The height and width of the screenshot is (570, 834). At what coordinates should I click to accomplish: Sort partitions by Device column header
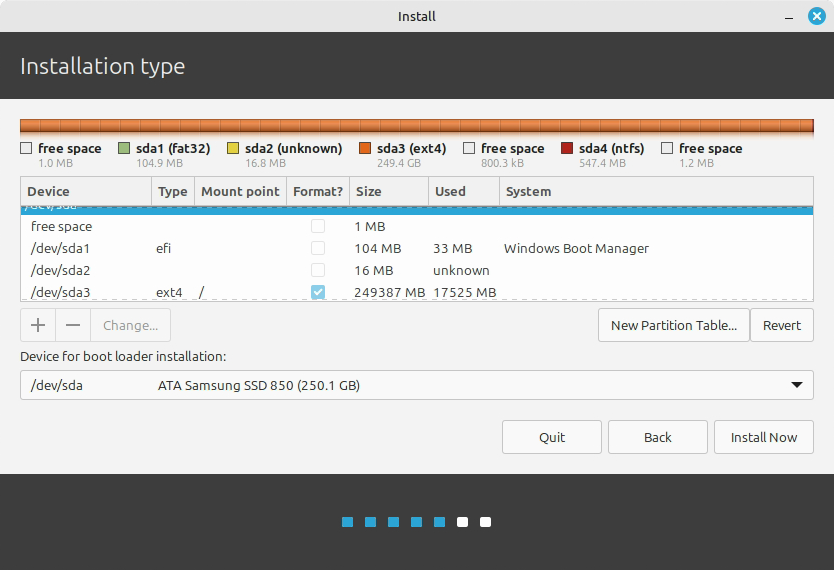pyautogui.click(x=86, y=191)
